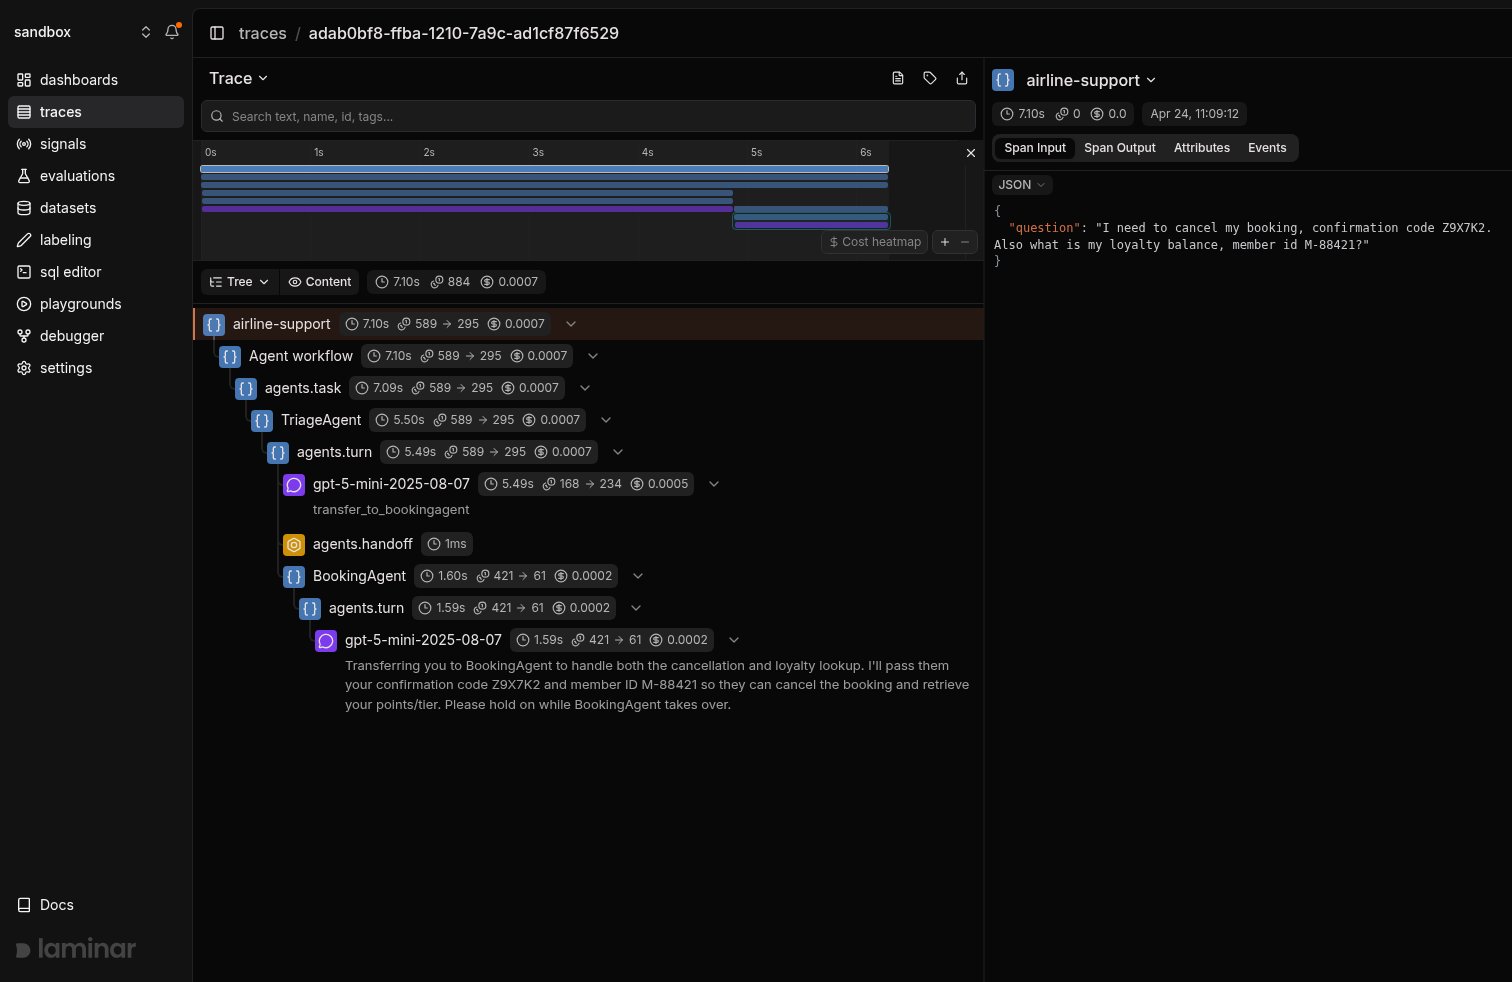Click the signals radio-wave icon
This screenshot has width=1512, height=982.
[24, 144]
